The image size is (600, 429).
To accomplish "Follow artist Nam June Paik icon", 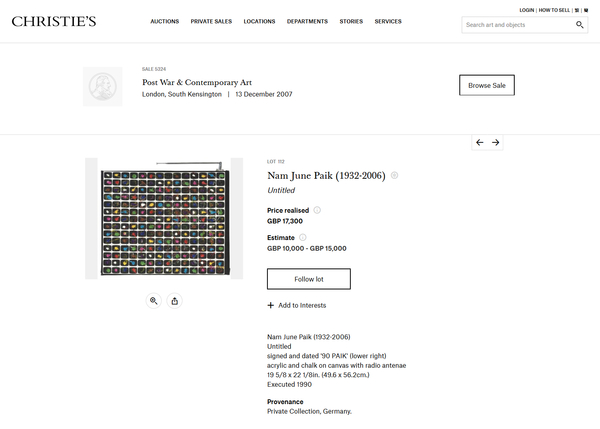I will 394,175.
